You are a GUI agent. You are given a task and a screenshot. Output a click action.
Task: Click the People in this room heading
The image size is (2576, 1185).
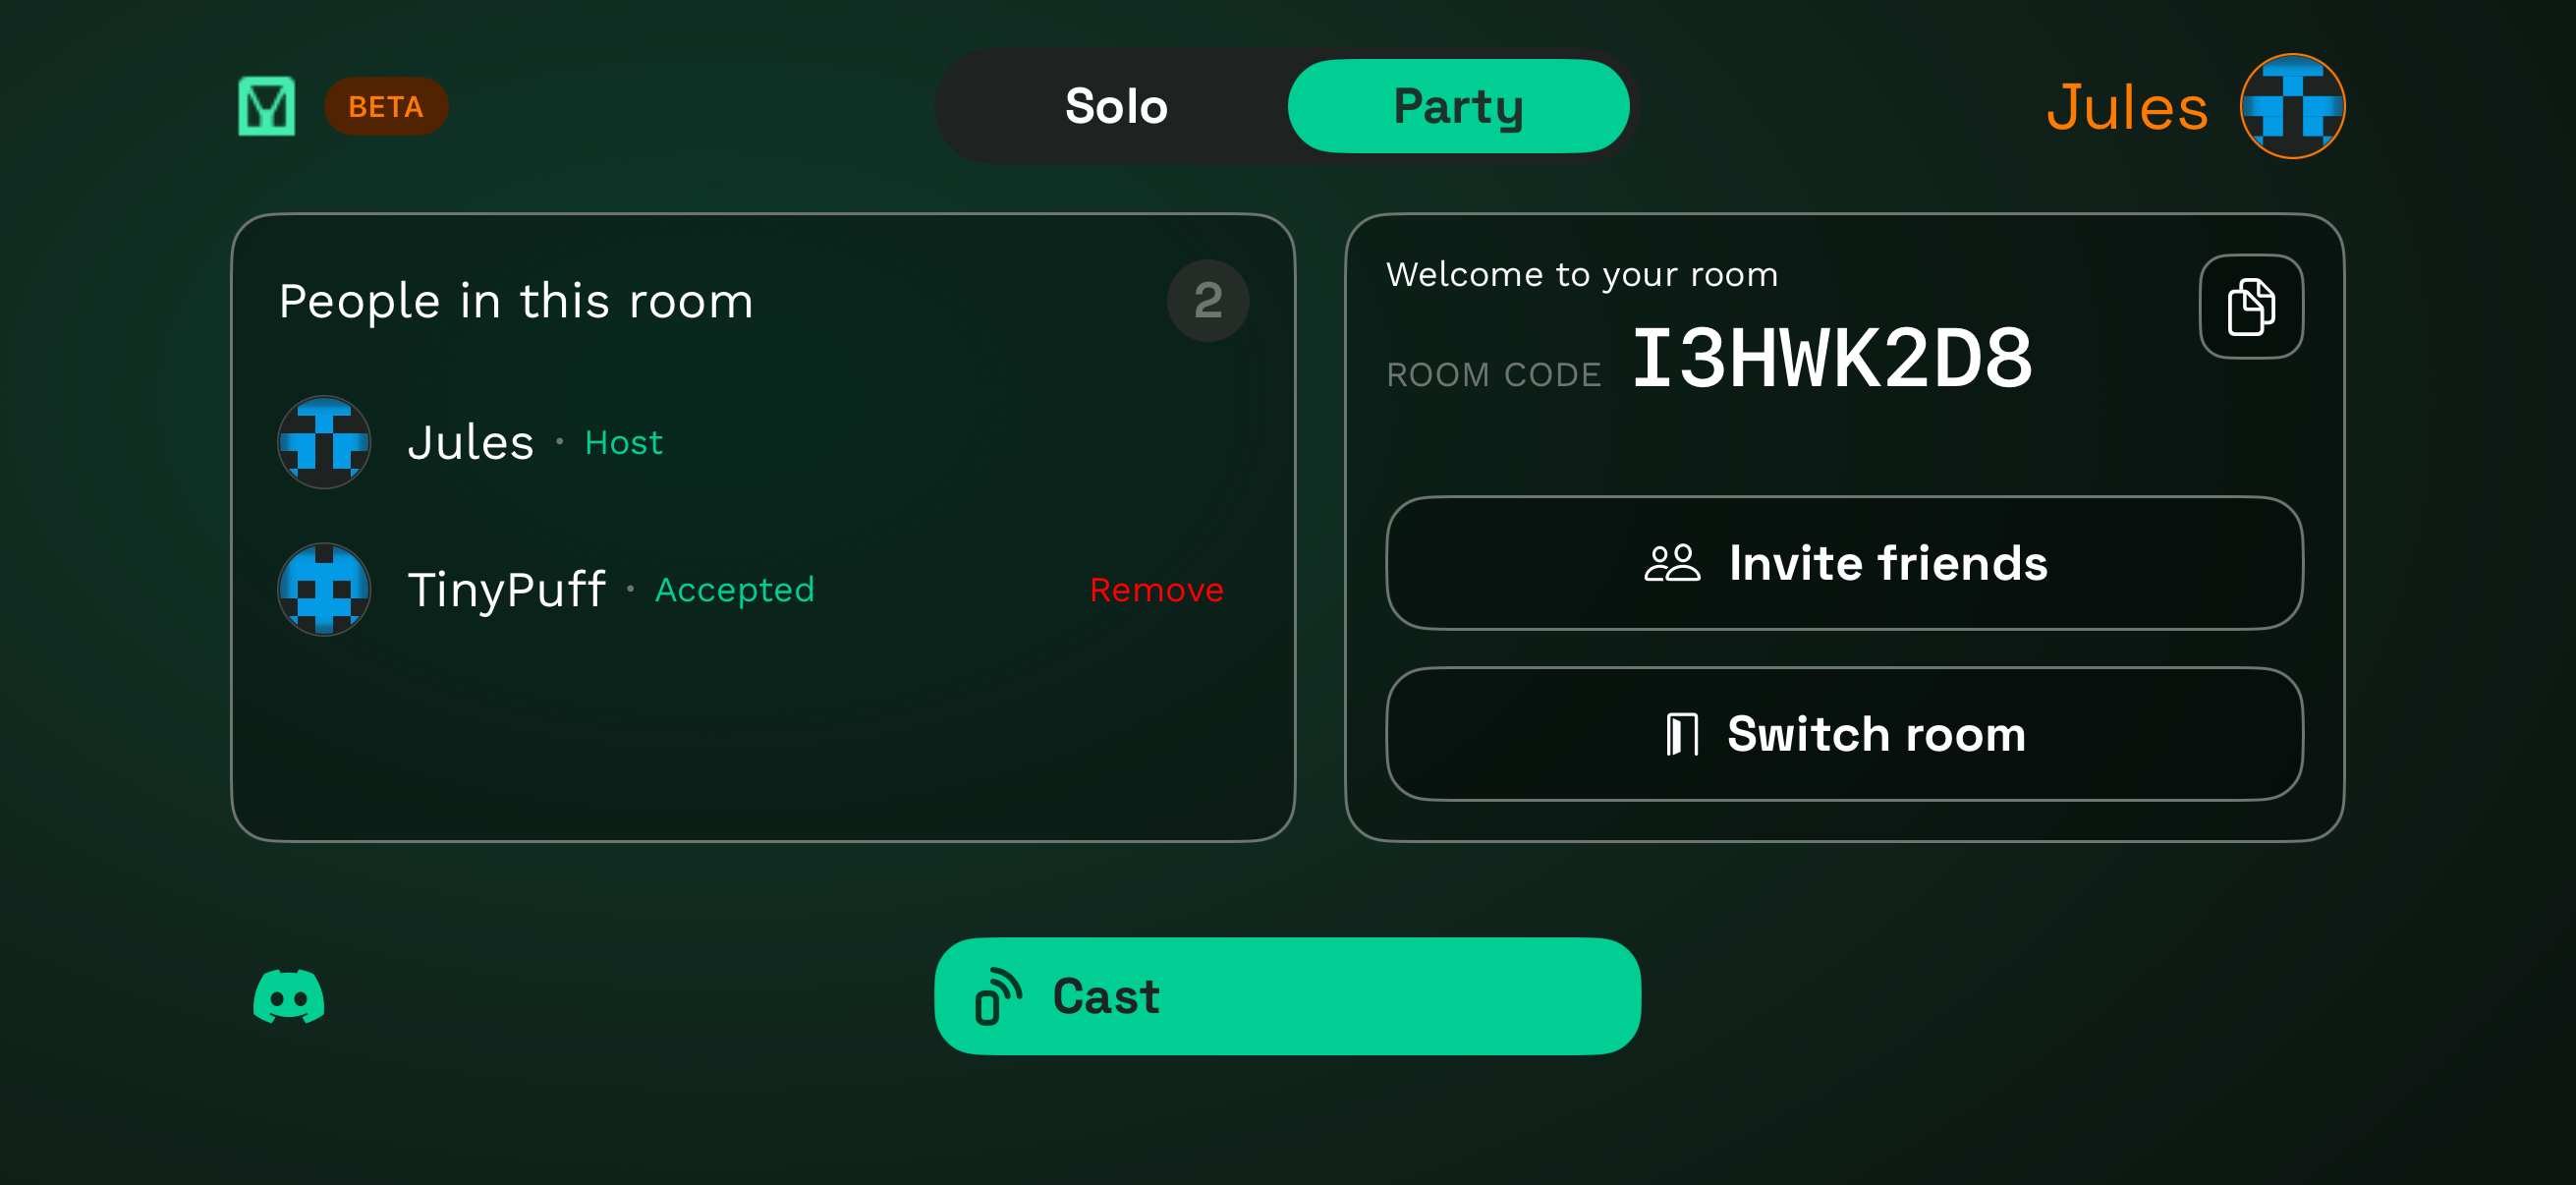click(x=516, y=300)
